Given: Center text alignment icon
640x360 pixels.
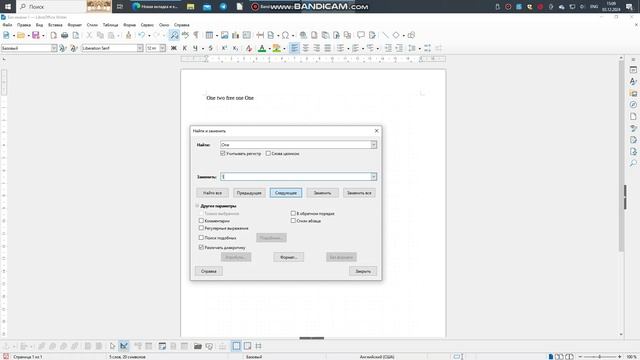Looking at the screenshot, I should [x=305, y=48].
